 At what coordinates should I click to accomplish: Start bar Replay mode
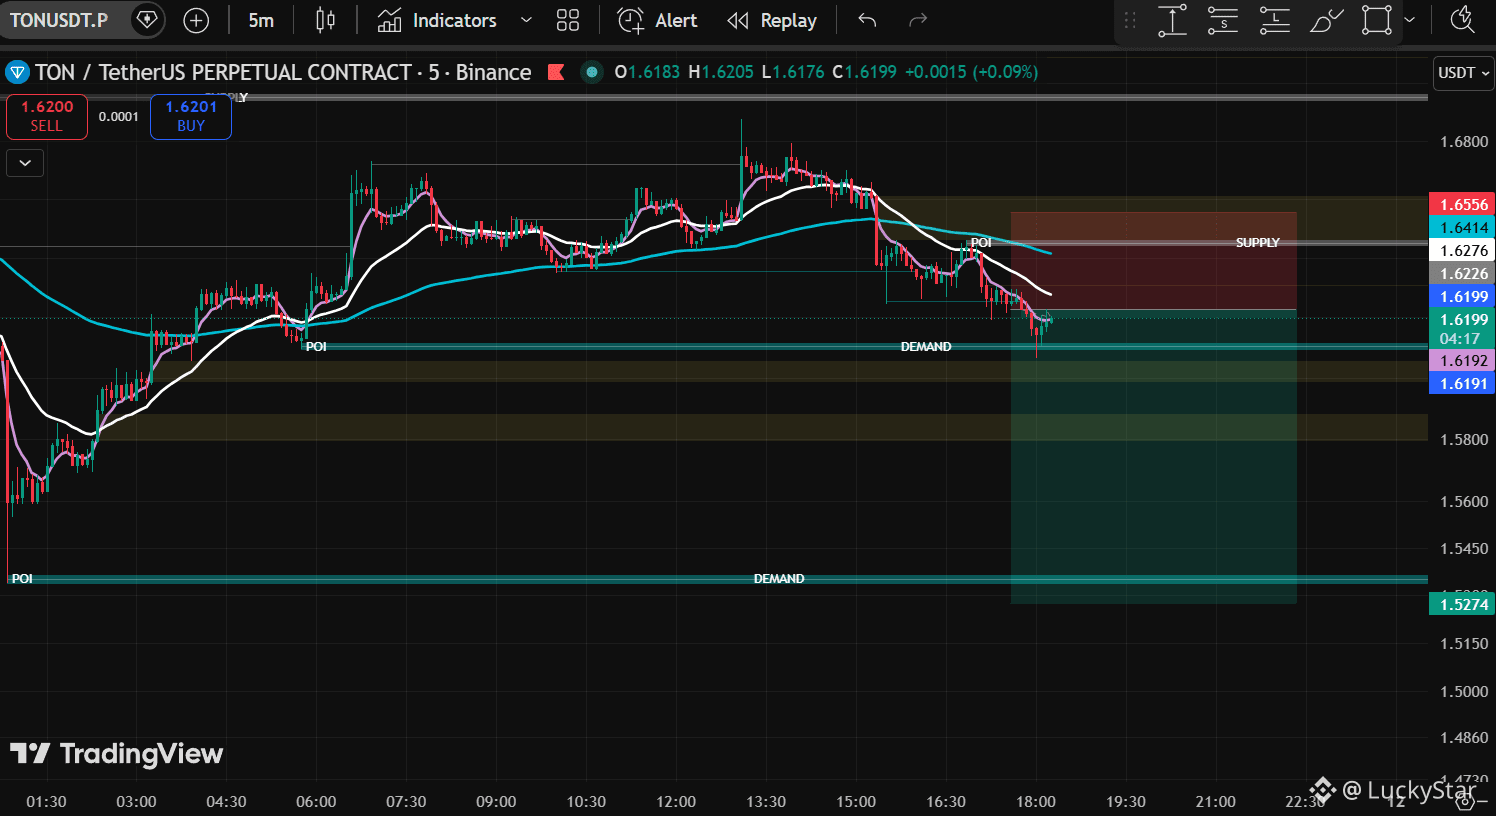click(772, 20)
